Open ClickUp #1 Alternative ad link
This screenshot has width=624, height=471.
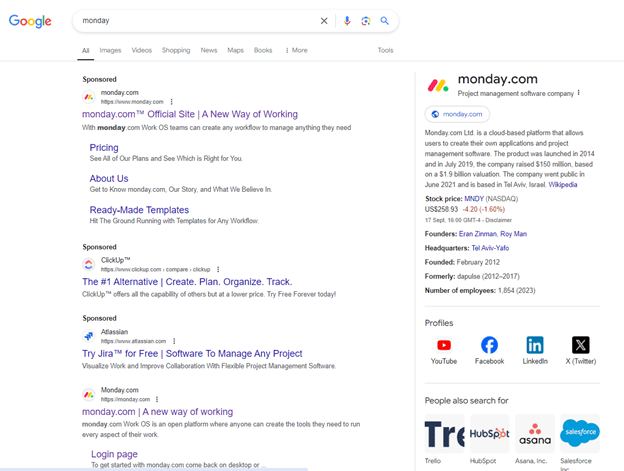coord(187,282)
